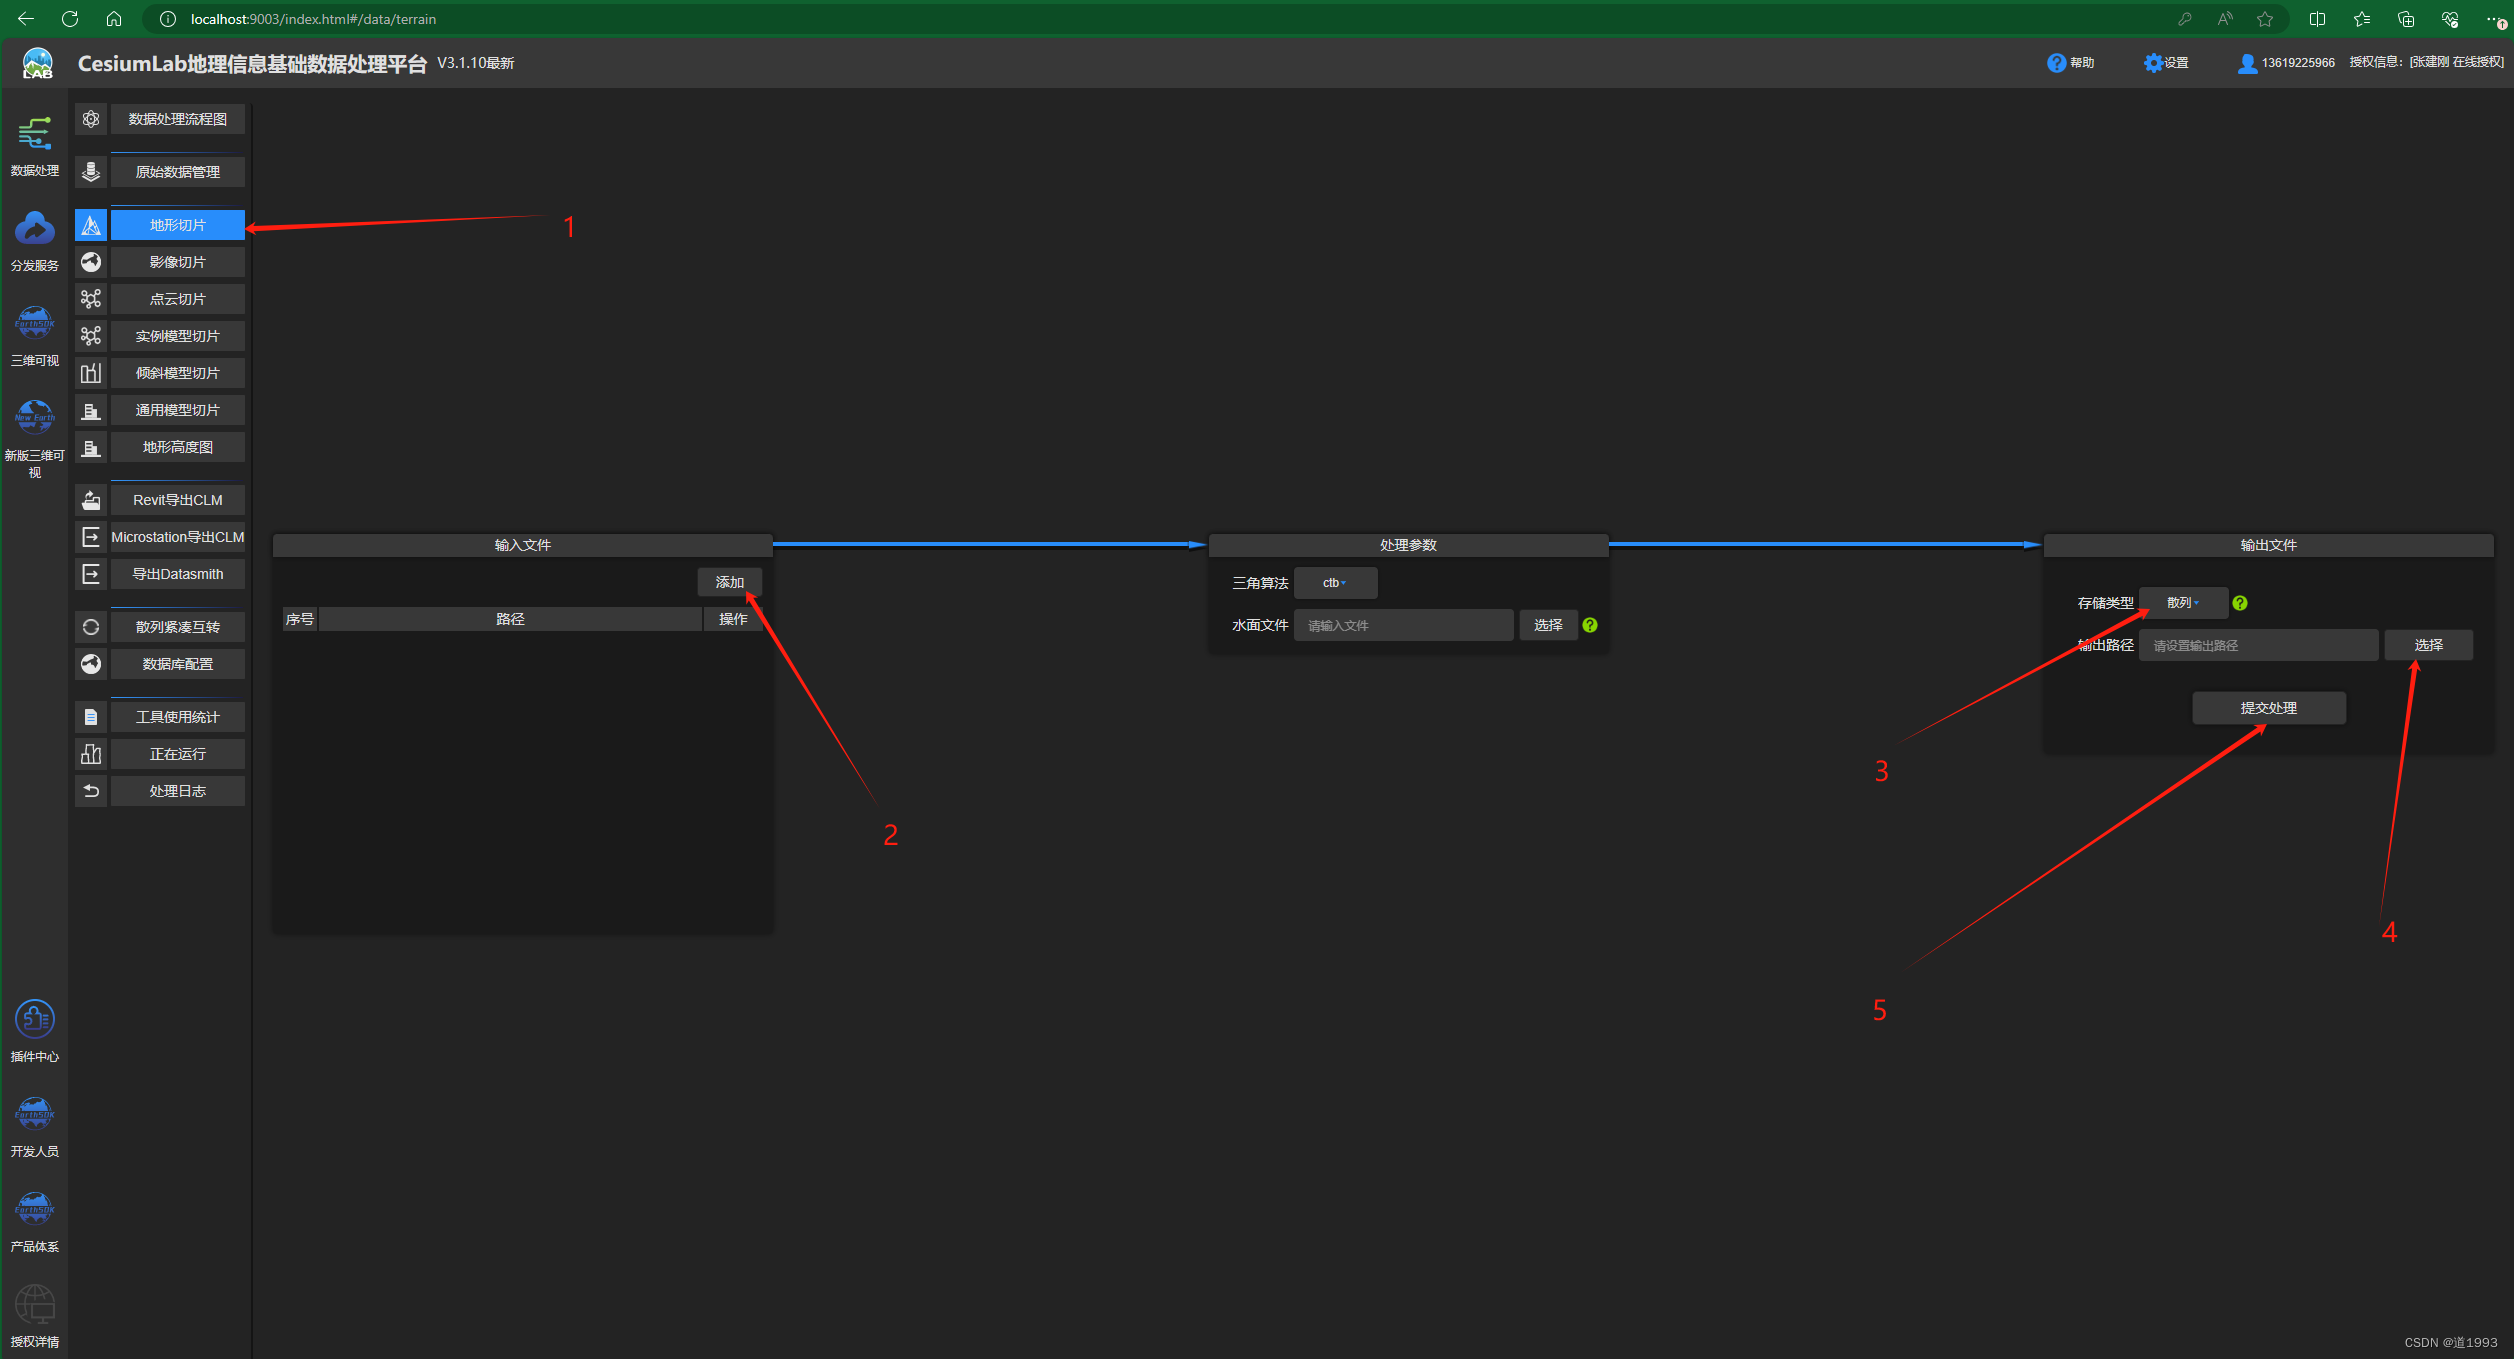Select 倾斜模型切片 menu item
The image size is (2514, 1359).
pyautogui.click(x=178, y=373)
